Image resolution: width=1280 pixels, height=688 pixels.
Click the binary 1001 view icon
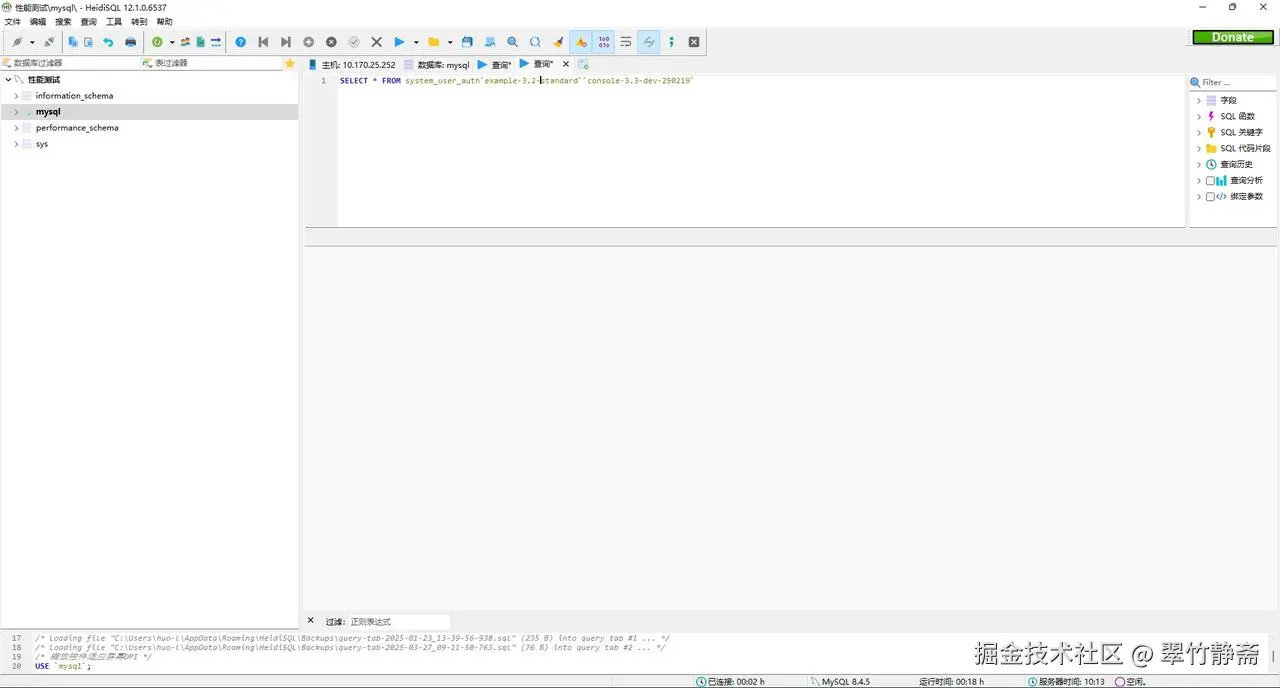[604, 42]
